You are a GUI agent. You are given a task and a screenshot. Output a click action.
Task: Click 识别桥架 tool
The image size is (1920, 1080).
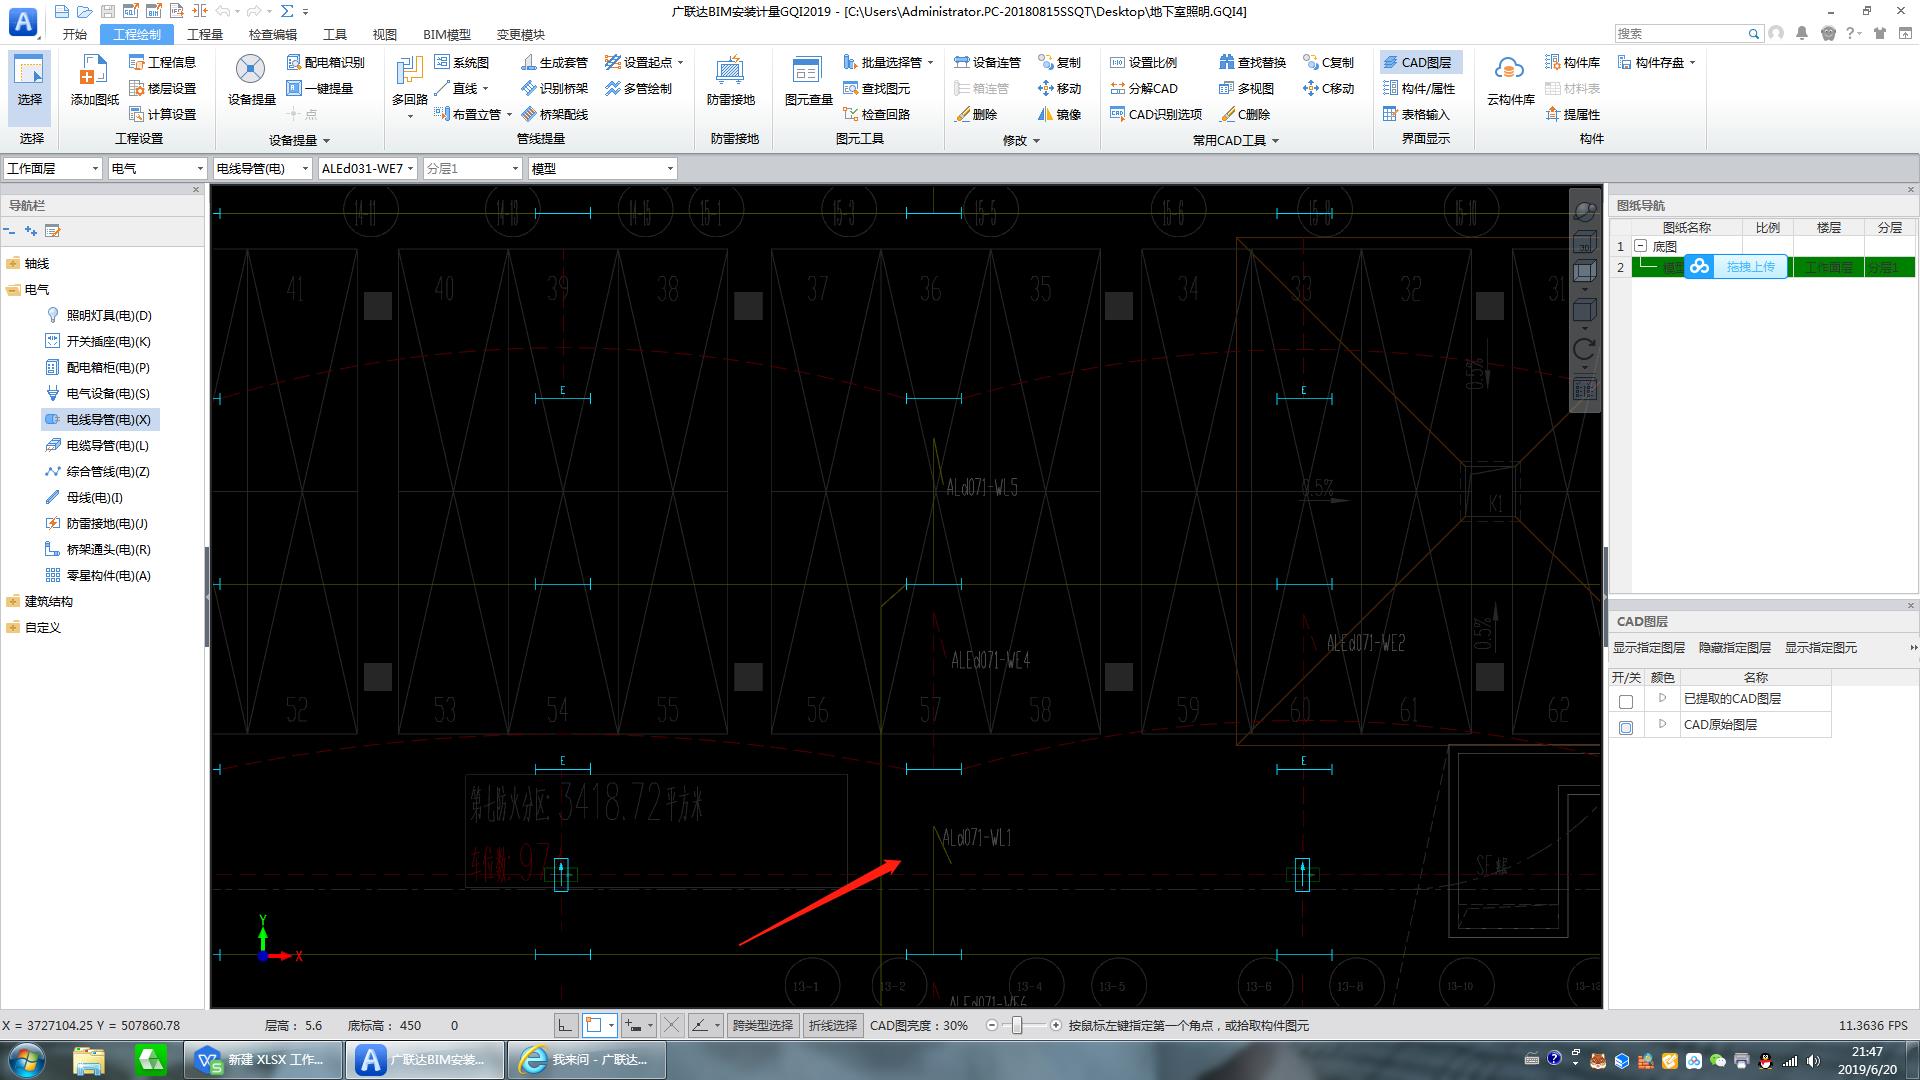[554, 88]
